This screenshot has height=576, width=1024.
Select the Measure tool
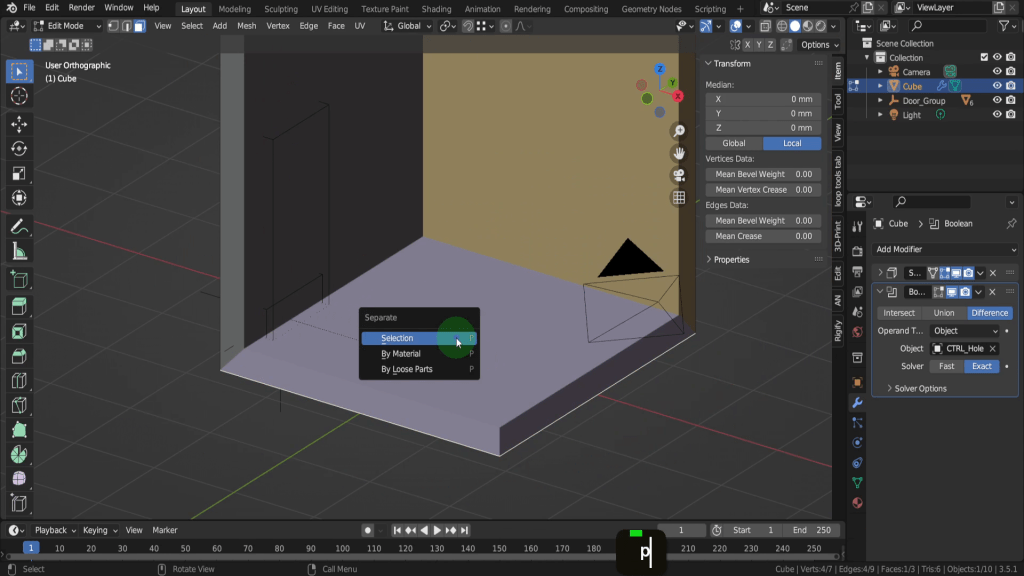click(x=19, y=252)
